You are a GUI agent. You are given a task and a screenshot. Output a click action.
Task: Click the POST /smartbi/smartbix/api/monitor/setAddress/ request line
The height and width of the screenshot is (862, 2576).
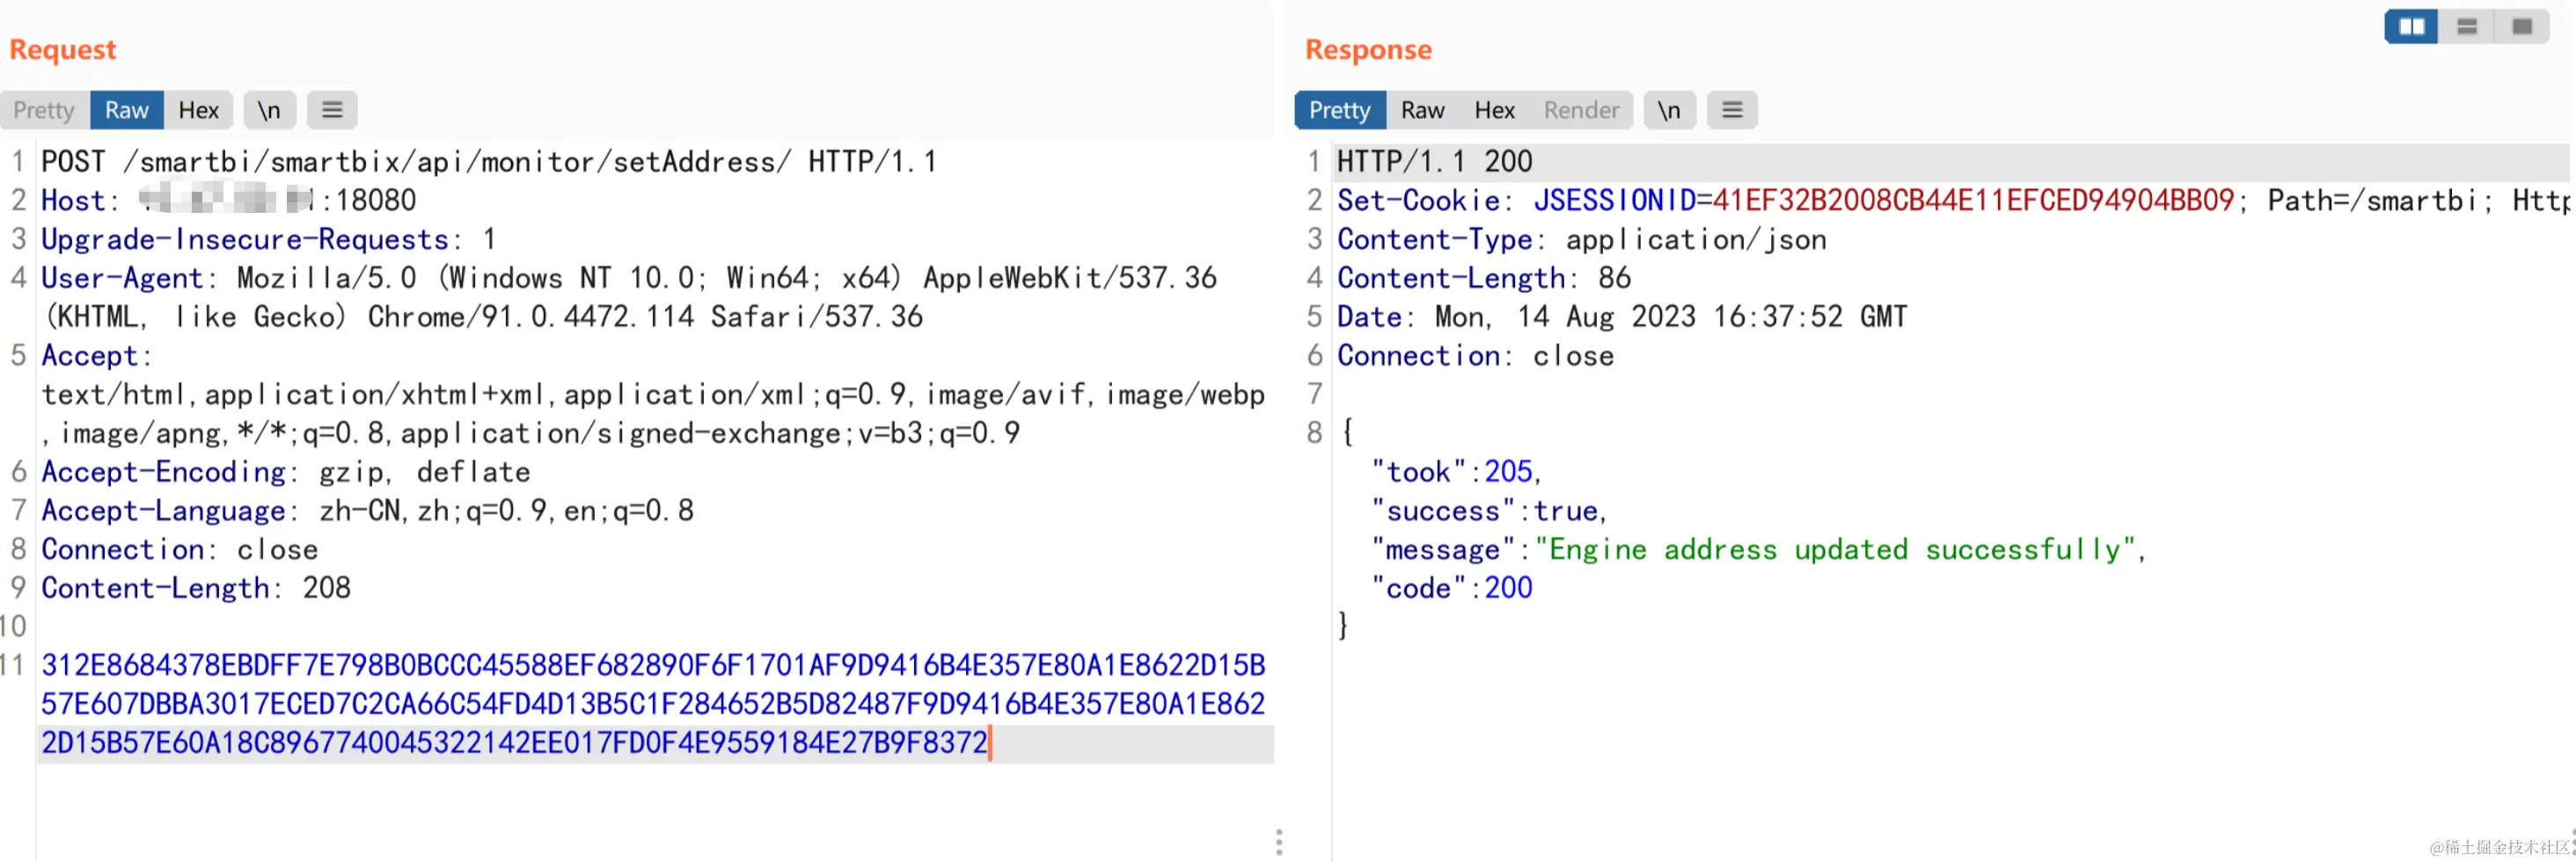pyautogui.click(x=489, y=161)
